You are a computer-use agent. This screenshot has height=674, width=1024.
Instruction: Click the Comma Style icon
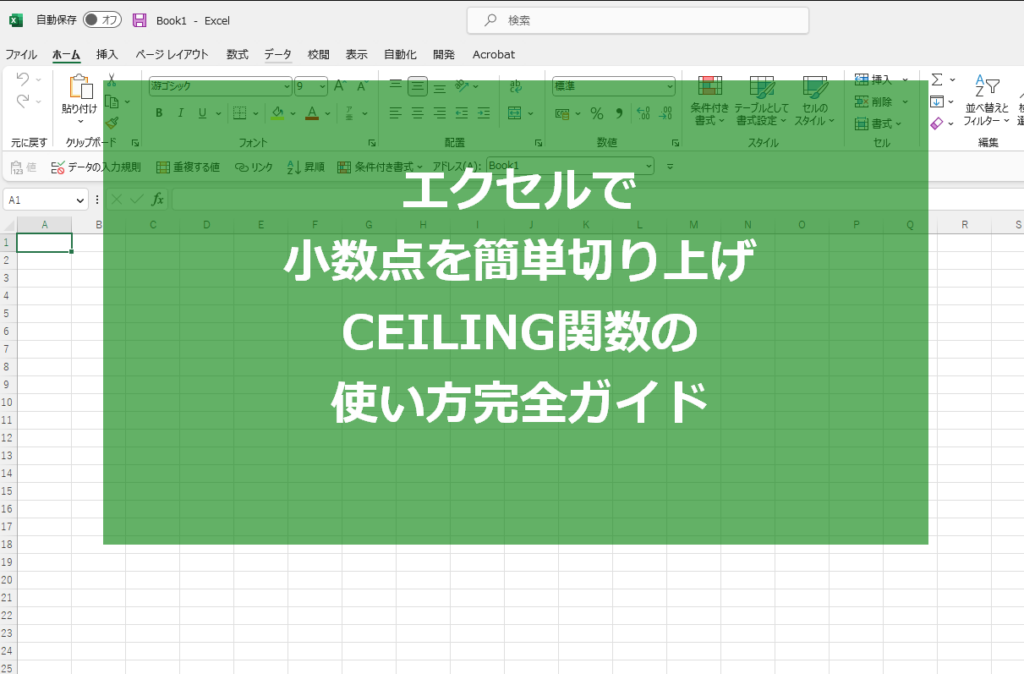point(618,114)
